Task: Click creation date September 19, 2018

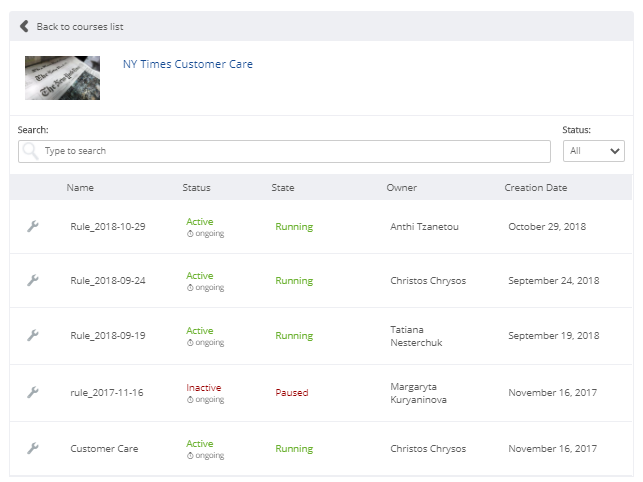Action: [554, 336]
